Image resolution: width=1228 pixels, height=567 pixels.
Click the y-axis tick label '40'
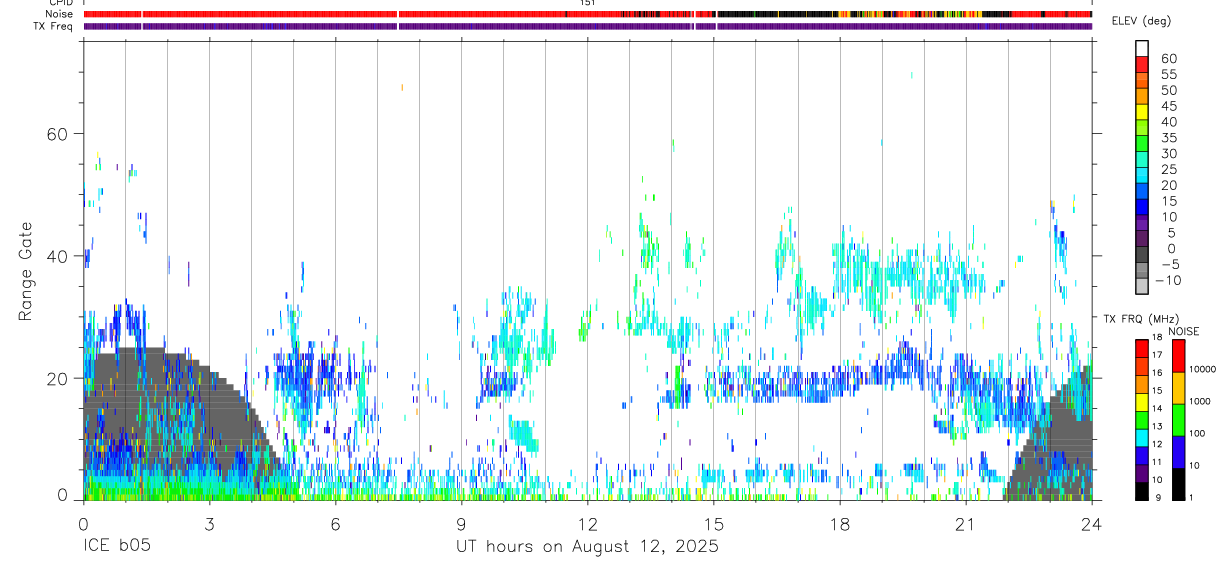pos(56,256)
